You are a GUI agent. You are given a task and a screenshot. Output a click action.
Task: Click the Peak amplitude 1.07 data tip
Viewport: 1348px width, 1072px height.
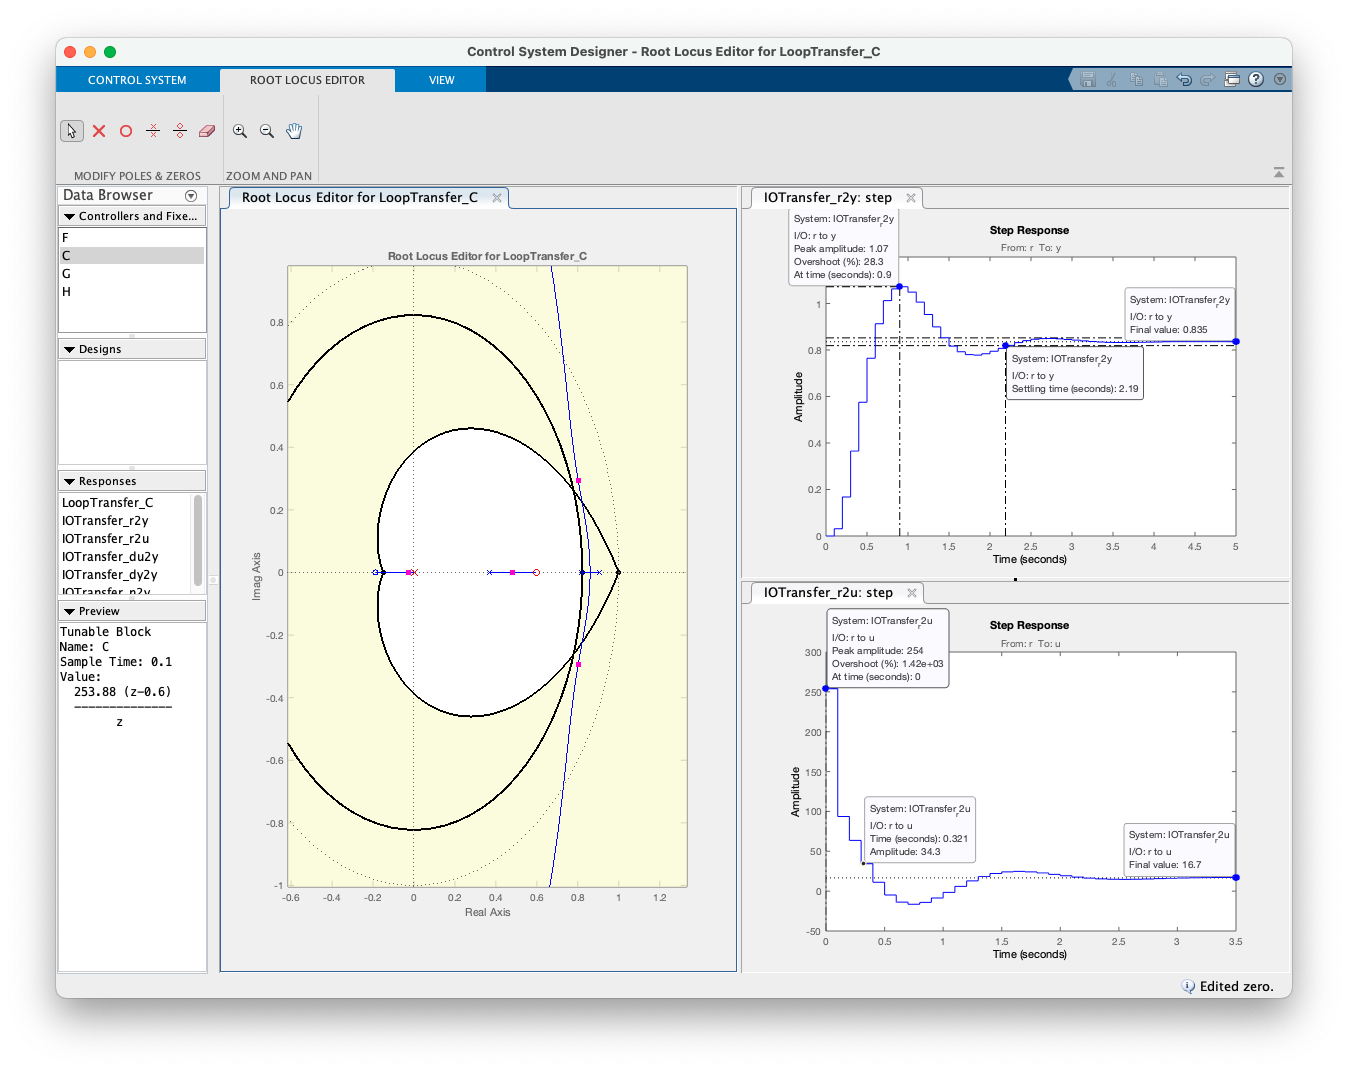pyautogui.click(x=843, y=247)
